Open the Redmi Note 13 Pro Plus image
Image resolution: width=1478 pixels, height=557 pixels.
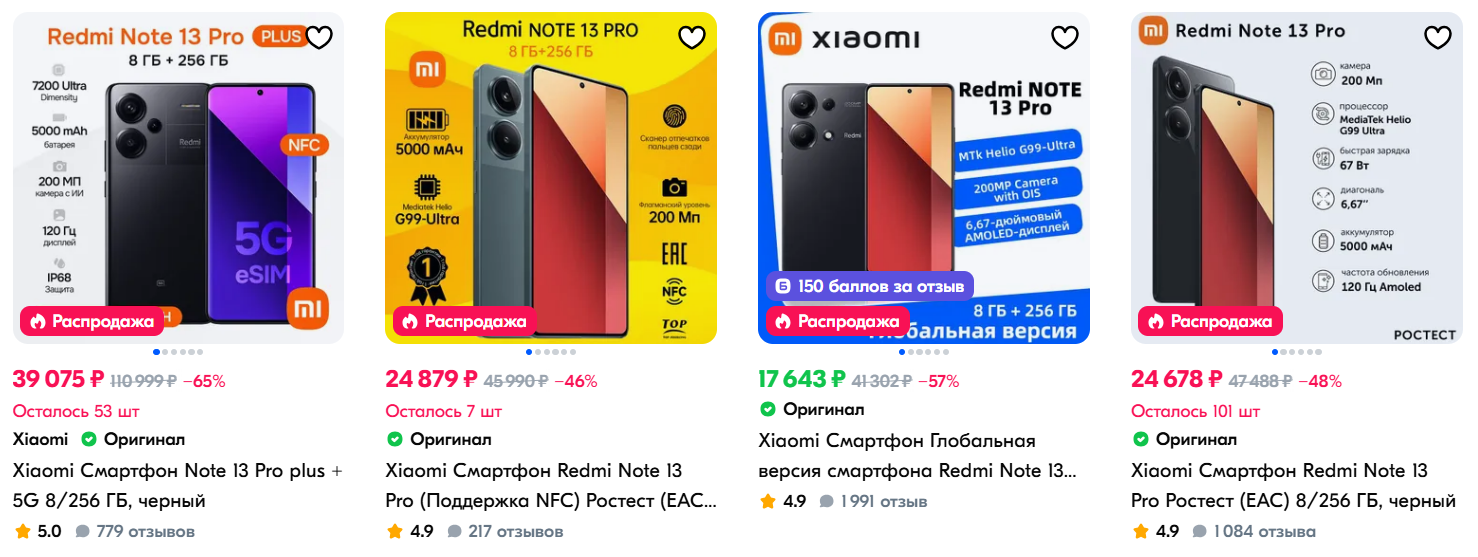pos(178,178)
